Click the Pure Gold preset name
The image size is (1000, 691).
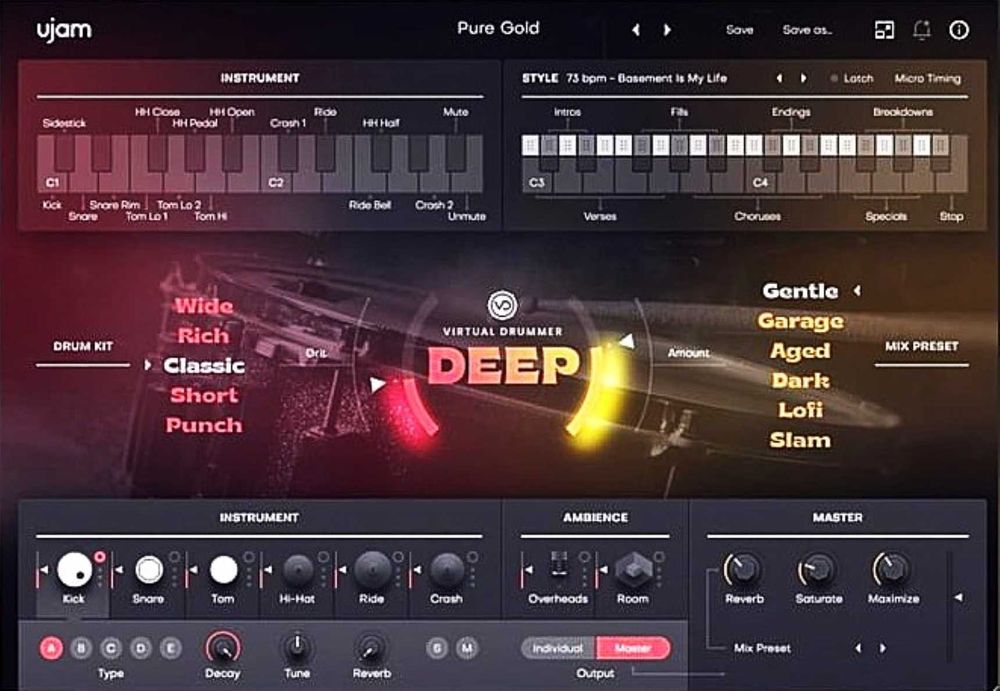click(498, 28)
